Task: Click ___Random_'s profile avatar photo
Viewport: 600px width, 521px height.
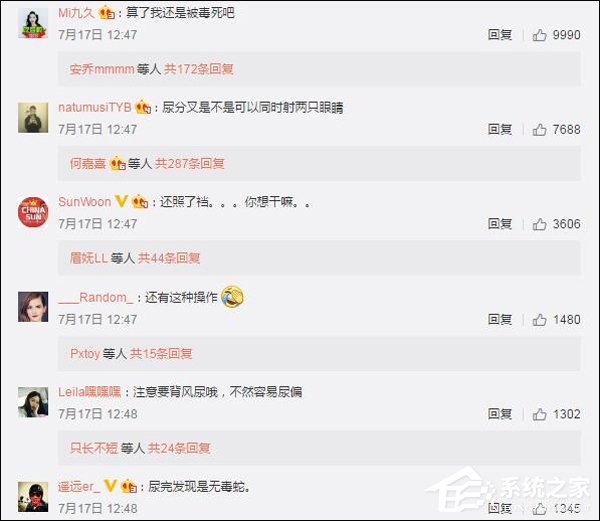Action: pyautogui.click(x=33, y=307)
